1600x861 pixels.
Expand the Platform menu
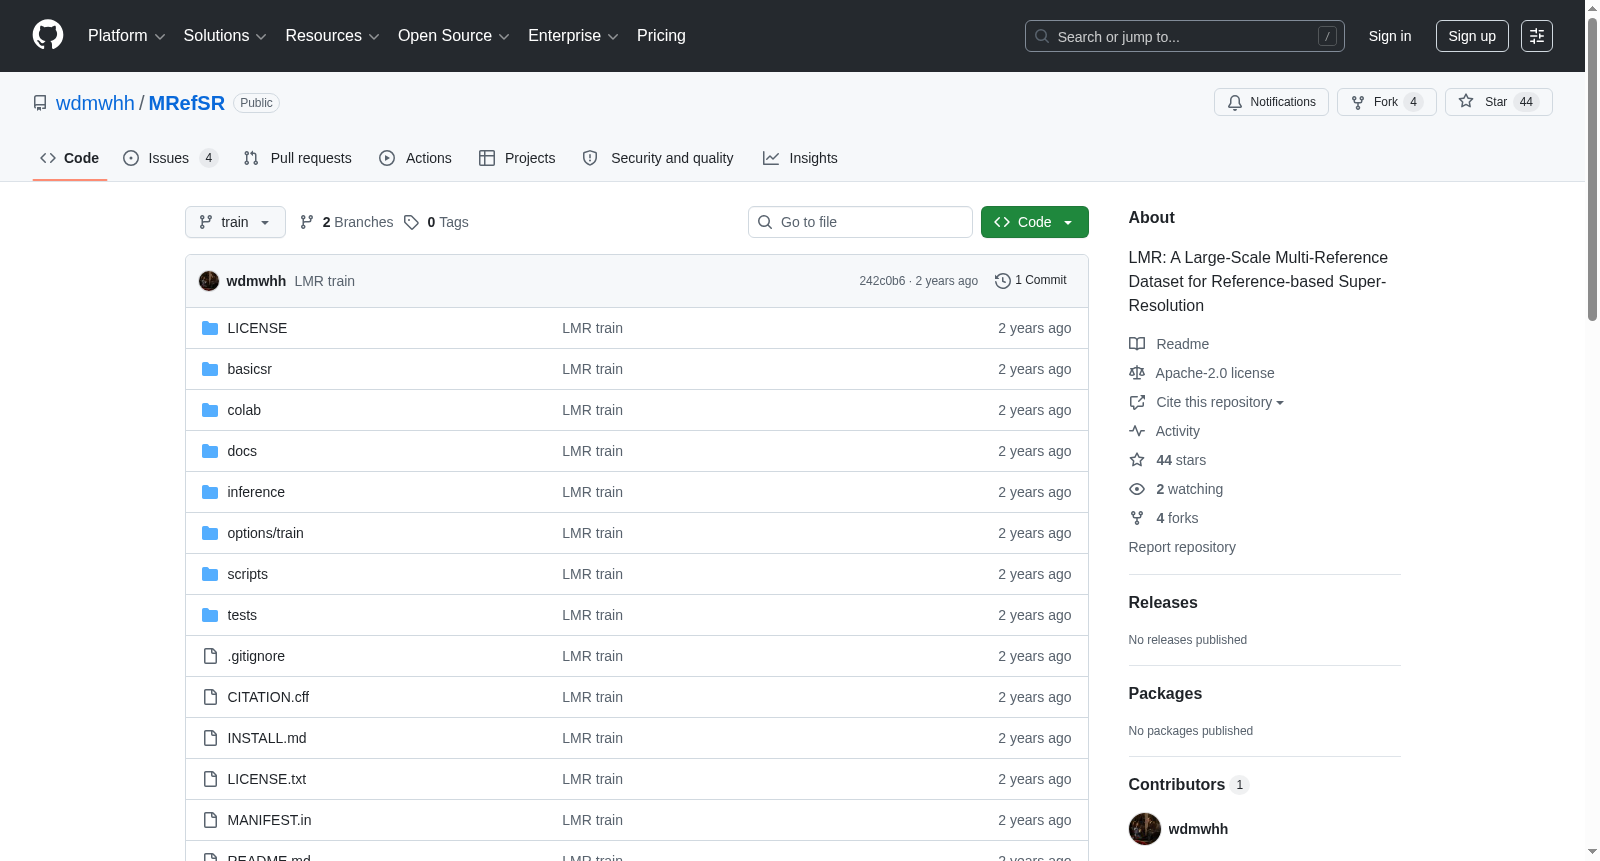pyautogui.click(x=127, y=36)
